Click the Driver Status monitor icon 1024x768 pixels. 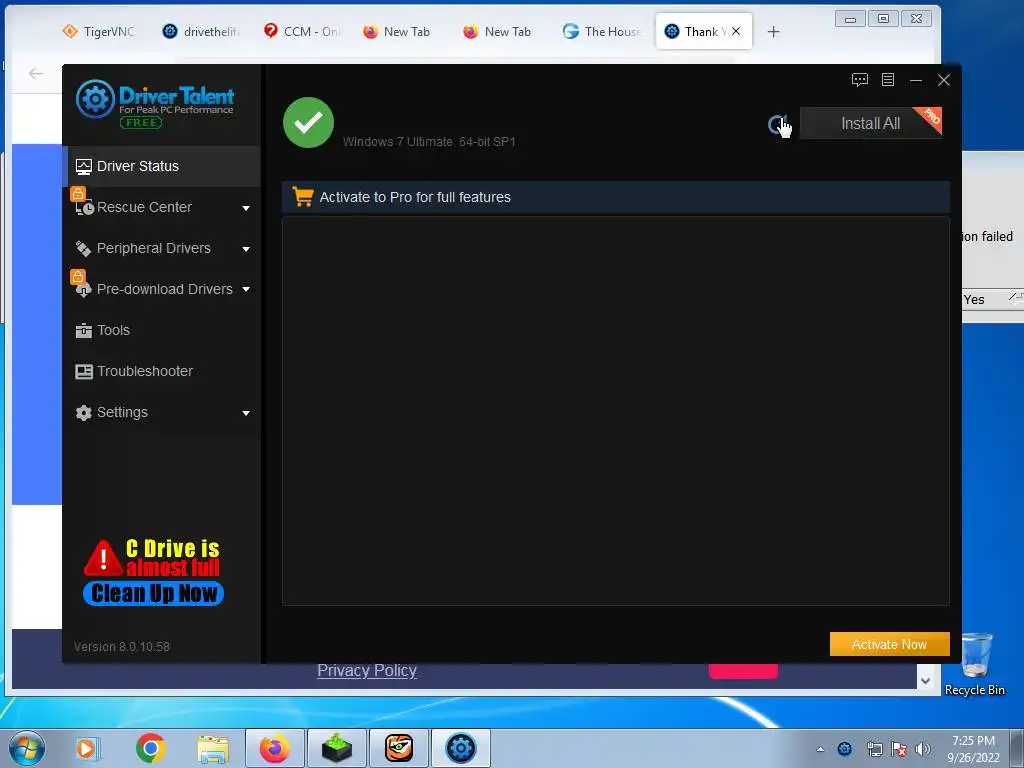[84, 167]
